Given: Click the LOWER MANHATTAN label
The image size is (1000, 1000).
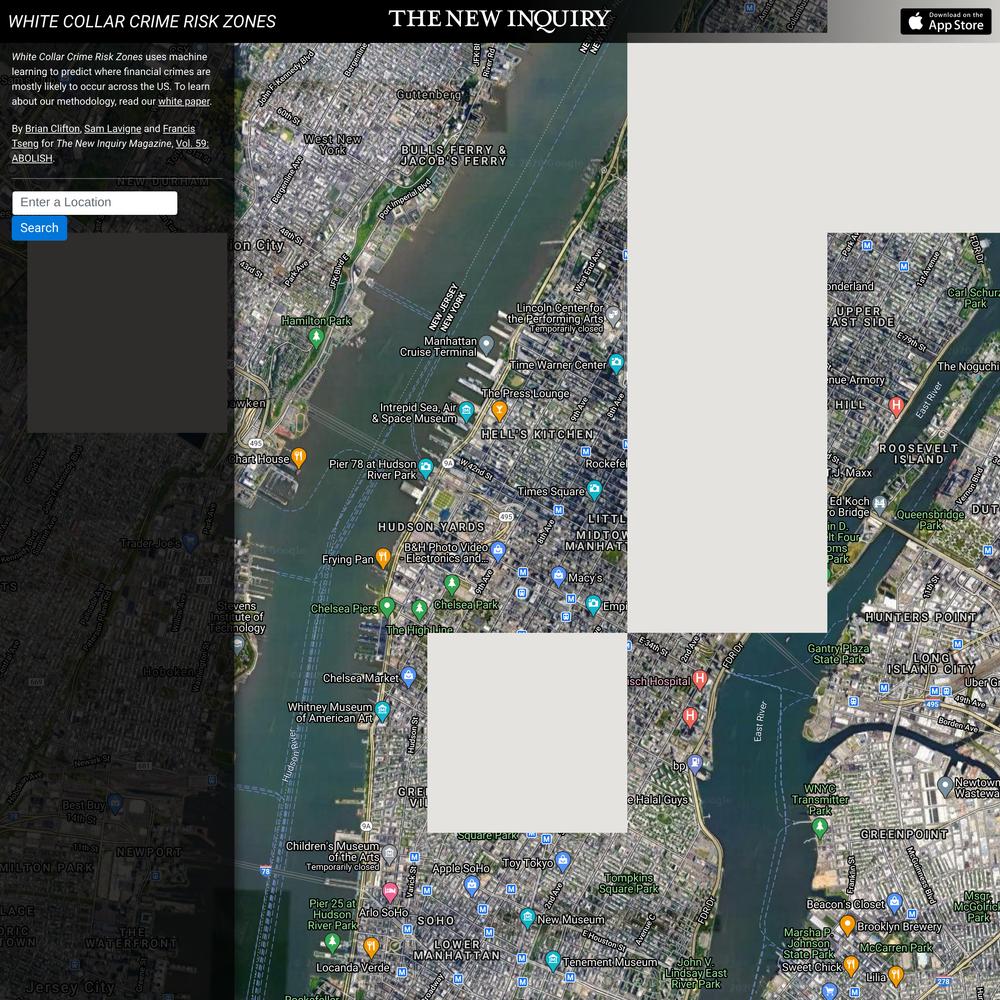Looking at the screenshot, I should [x=457, y=950].
